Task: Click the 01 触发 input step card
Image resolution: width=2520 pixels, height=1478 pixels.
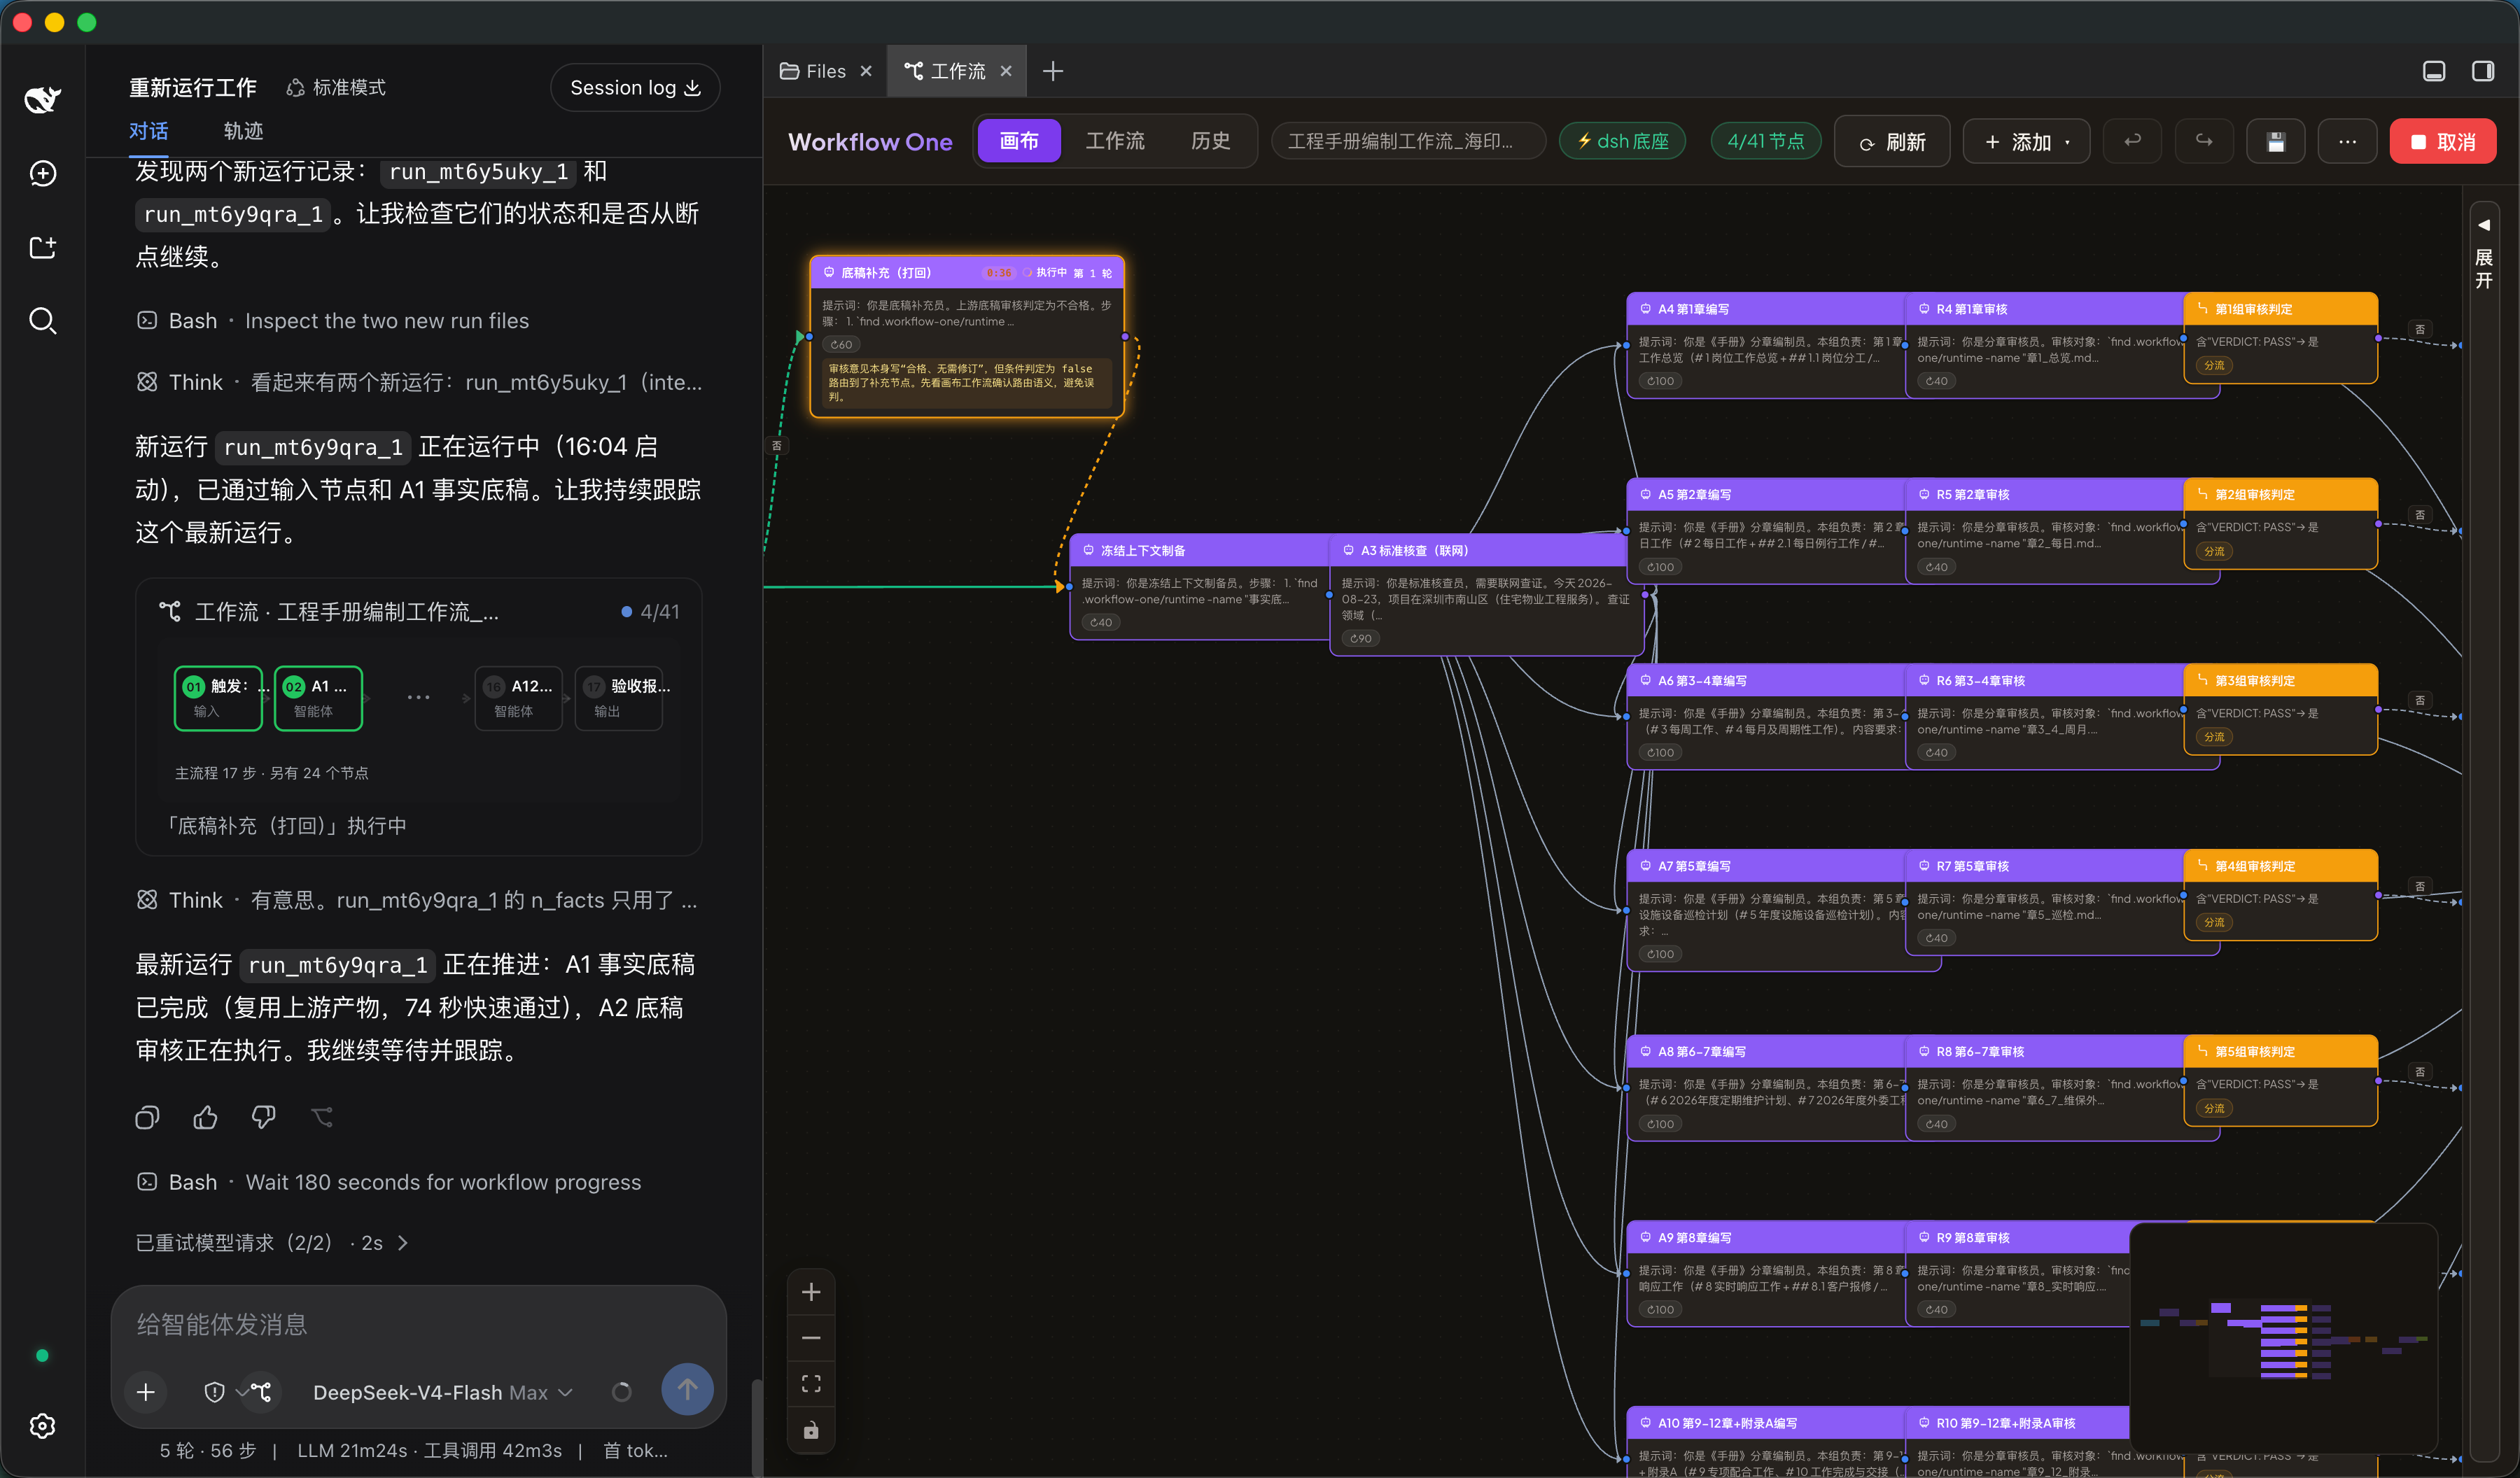Action: click(x=218, y=697)
